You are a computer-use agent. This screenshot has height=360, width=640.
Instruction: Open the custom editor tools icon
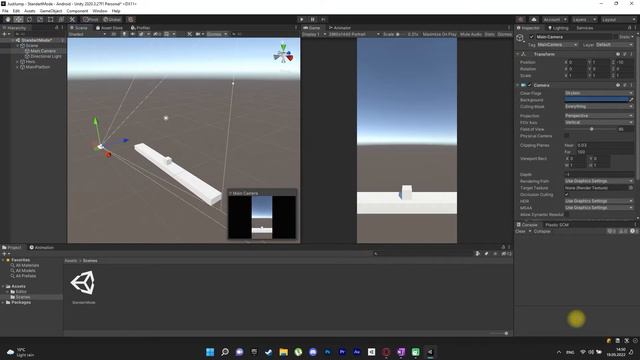(72, 19)
